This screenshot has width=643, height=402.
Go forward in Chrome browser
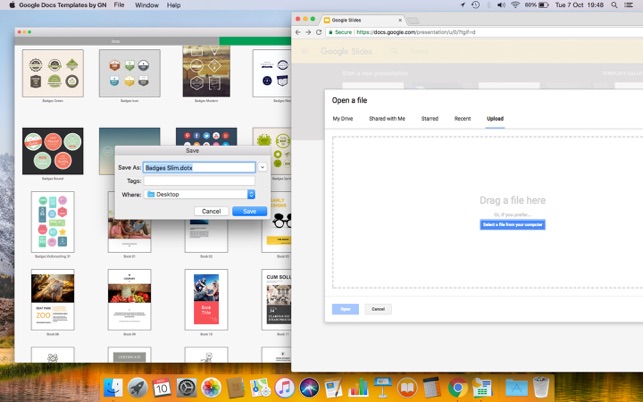coord(308,32)
